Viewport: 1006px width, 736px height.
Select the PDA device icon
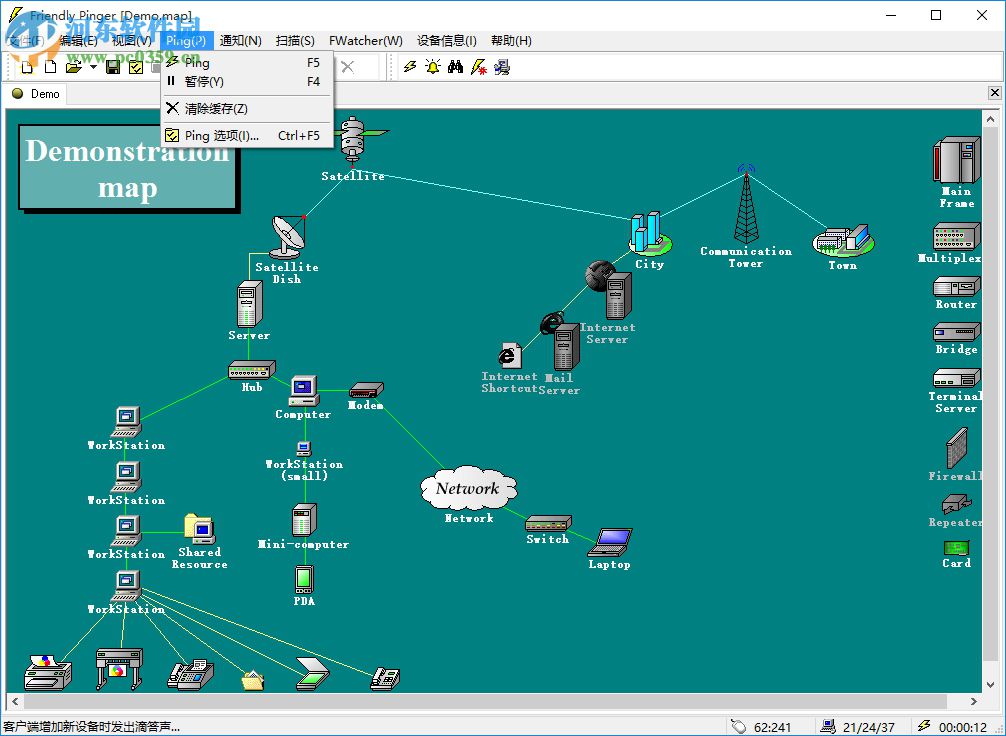click(x=304, y=579)
